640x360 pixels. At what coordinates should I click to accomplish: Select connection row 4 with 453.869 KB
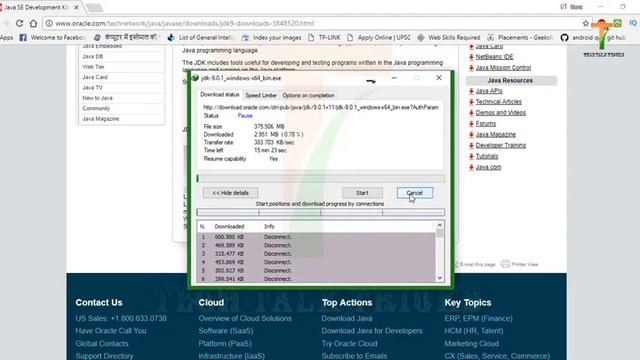(316, 262)
